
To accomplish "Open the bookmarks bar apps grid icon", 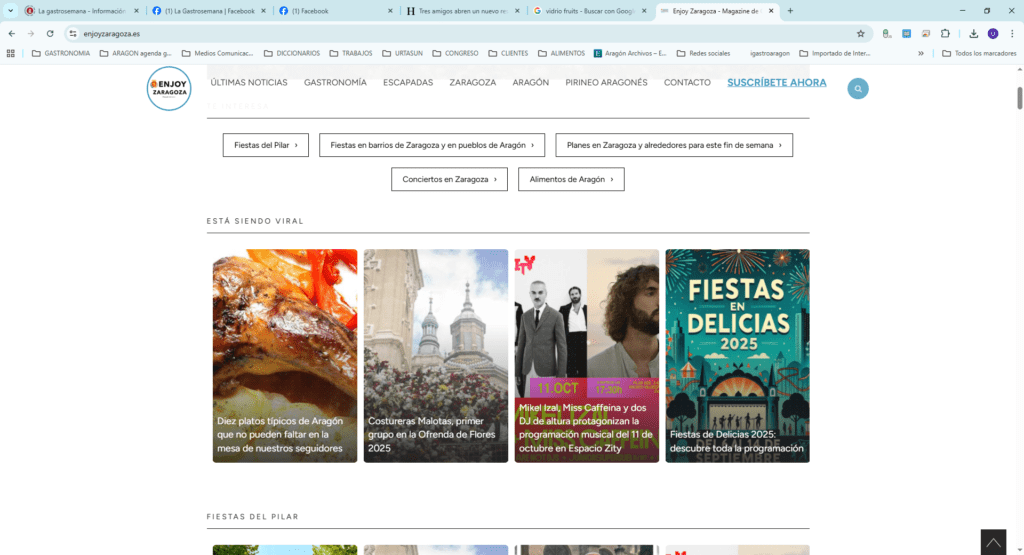I will (10, 53).
